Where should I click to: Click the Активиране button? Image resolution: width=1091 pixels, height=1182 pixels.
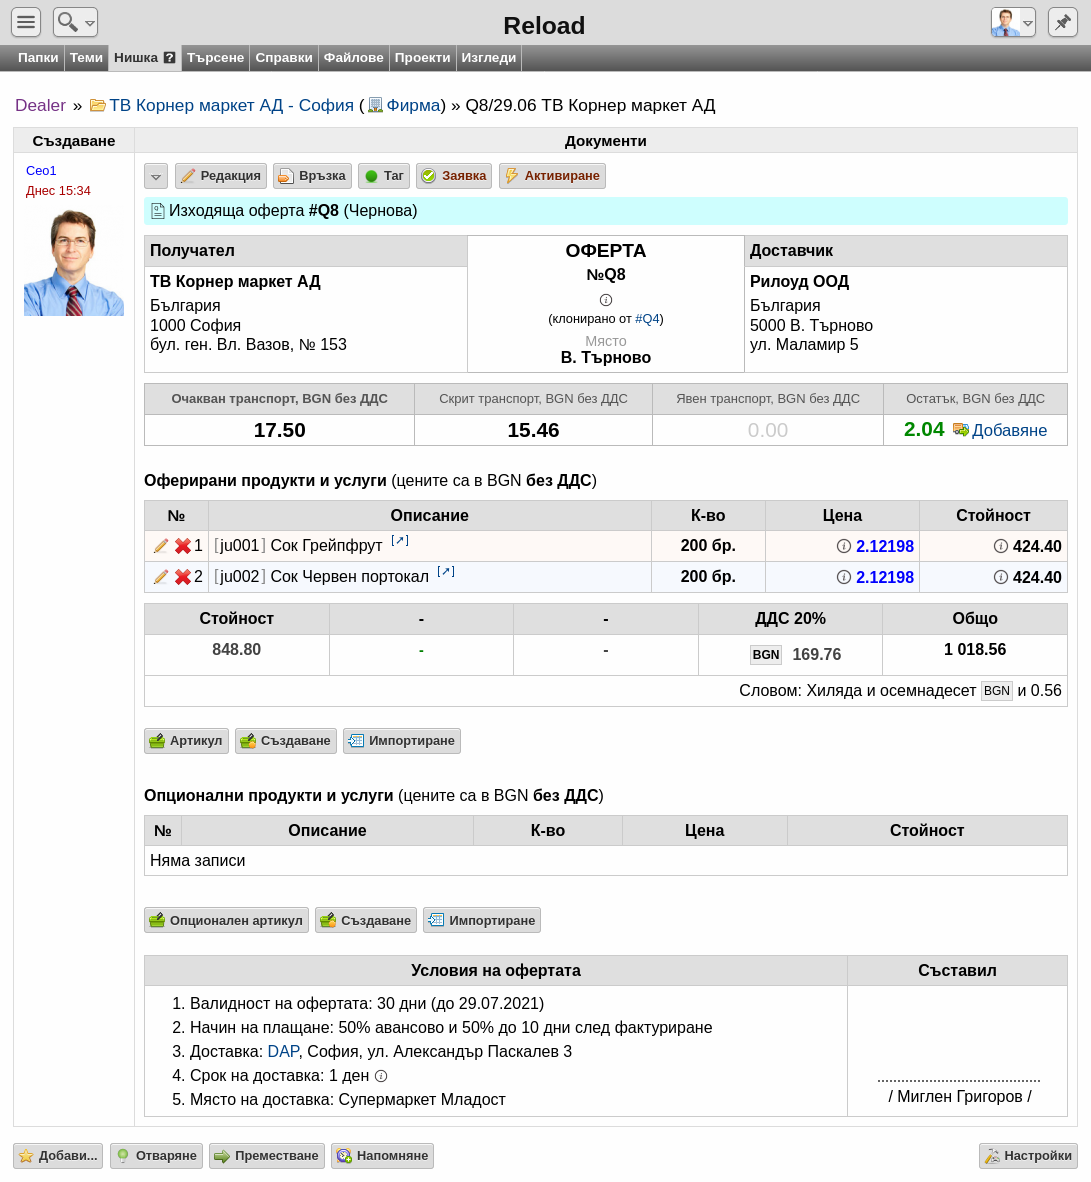pyautogui.click(x=552, y=176)
